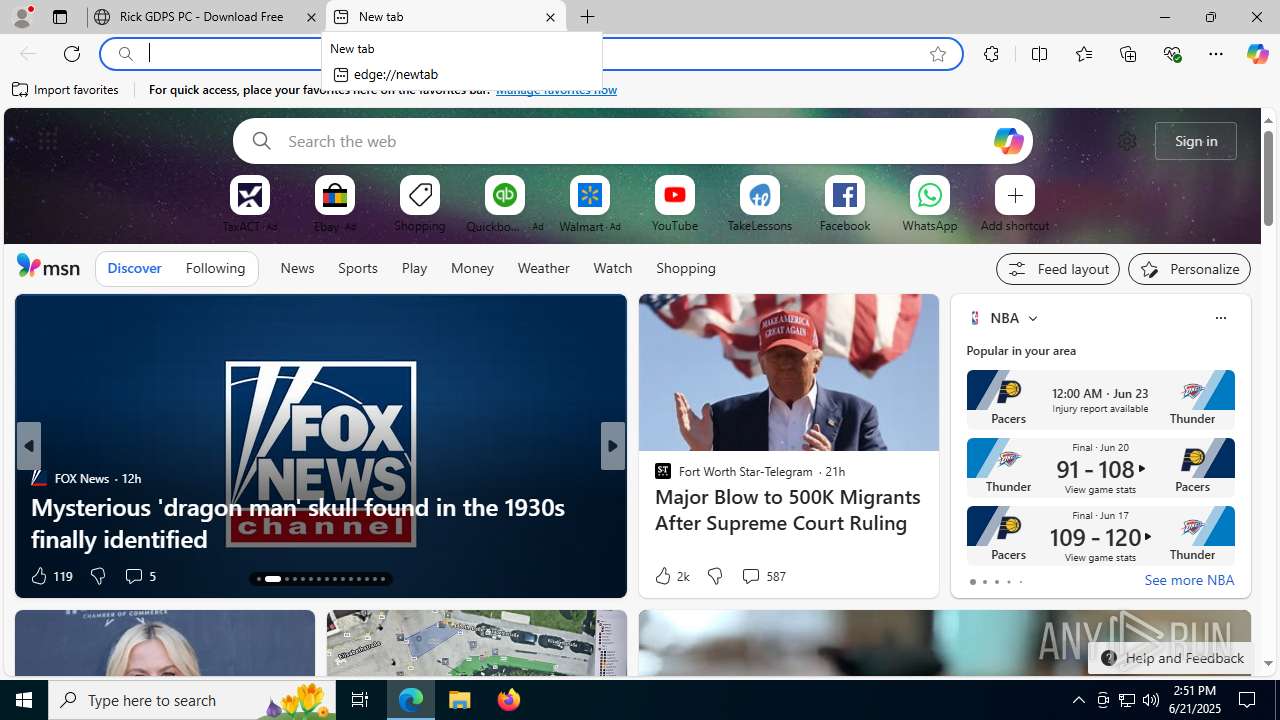The width and height of the screenshot is (1280, 720).
Task: Click the Personalize button
Action: [x=1189, y=269]
